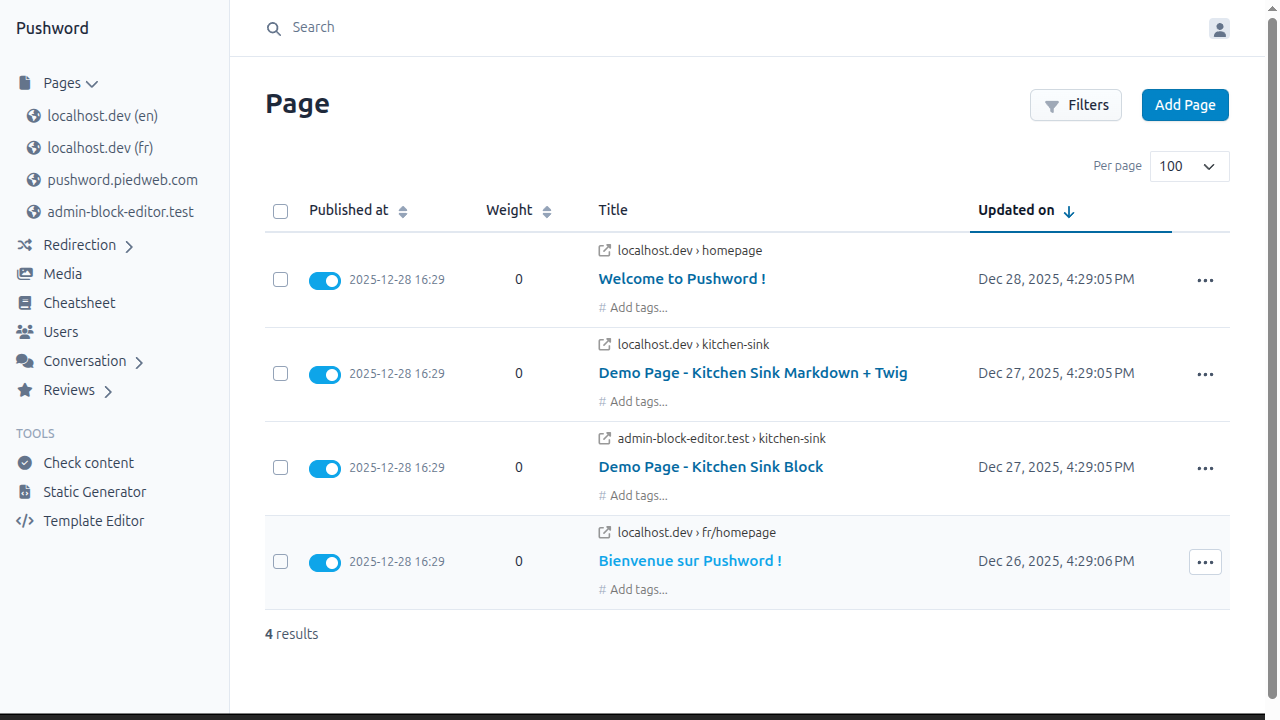Select the checkbox for Demo Page - Kitchen Sink Block
1280x720 pixels.
(x=280, y=467)
